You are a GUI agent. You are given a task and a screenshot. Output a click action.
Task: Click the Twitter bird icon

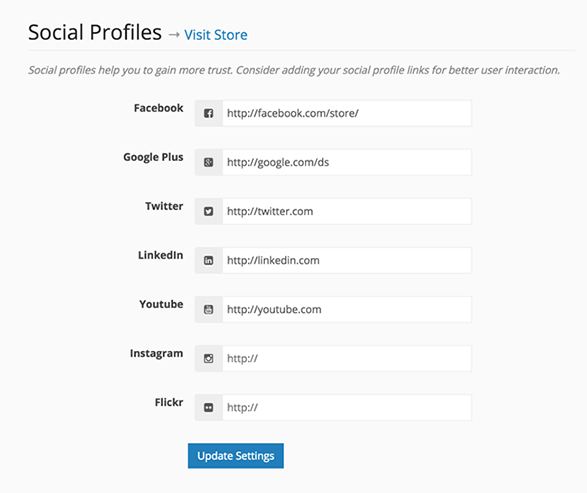209,211
